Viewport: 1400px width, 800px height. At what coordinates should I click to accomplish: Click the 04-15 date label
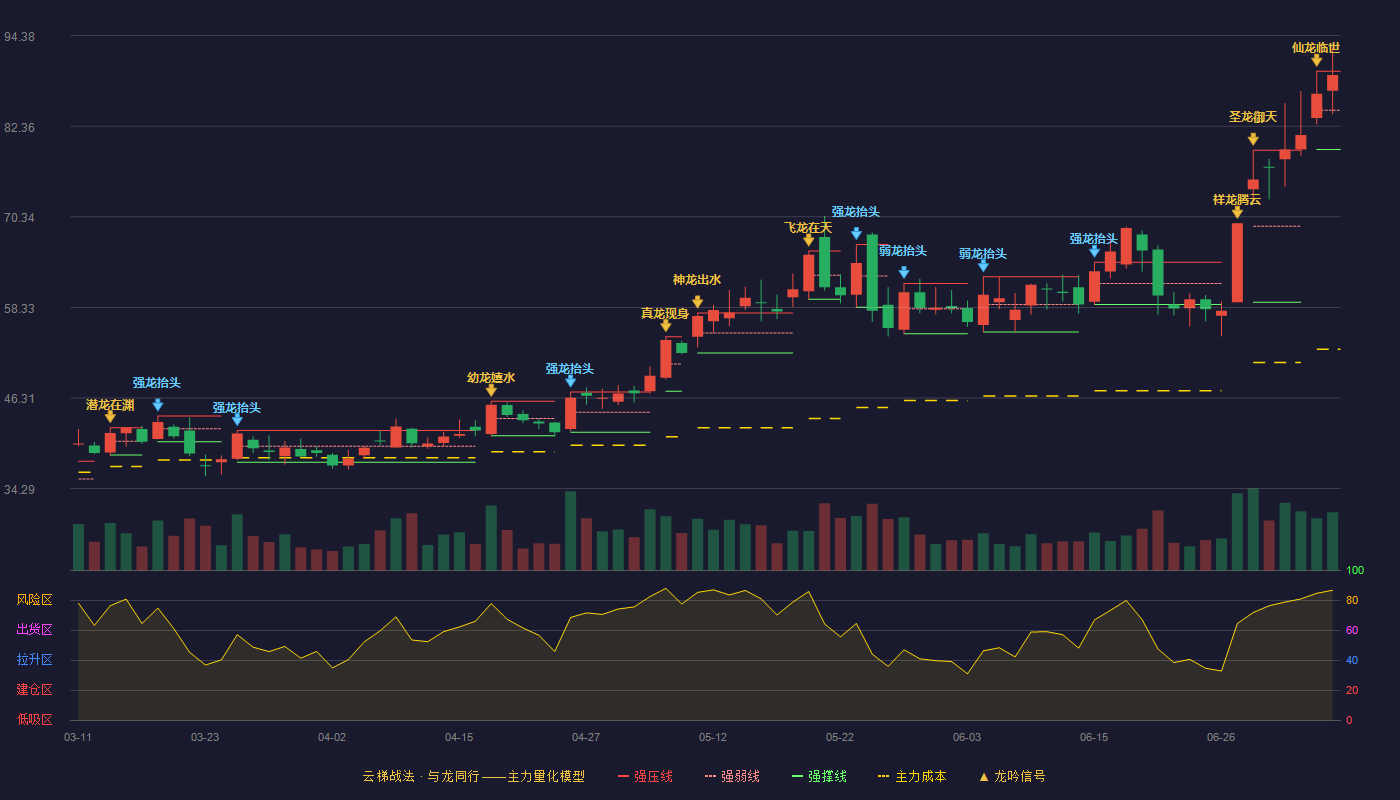point(459,737)
